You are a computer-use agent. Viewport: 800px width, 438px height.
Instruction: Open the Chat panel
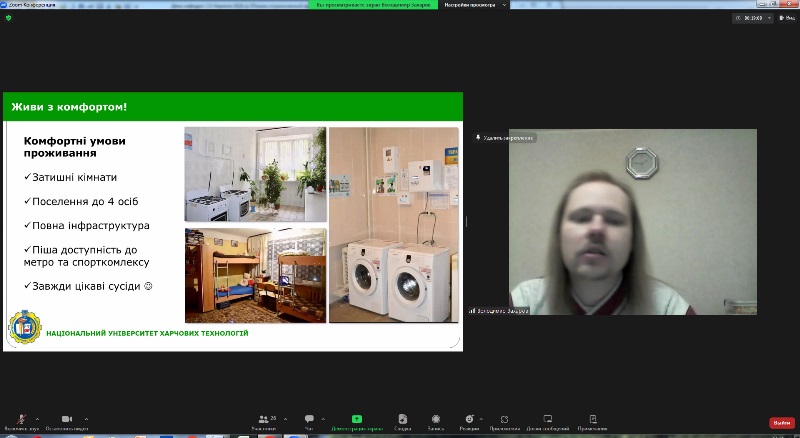309,422
